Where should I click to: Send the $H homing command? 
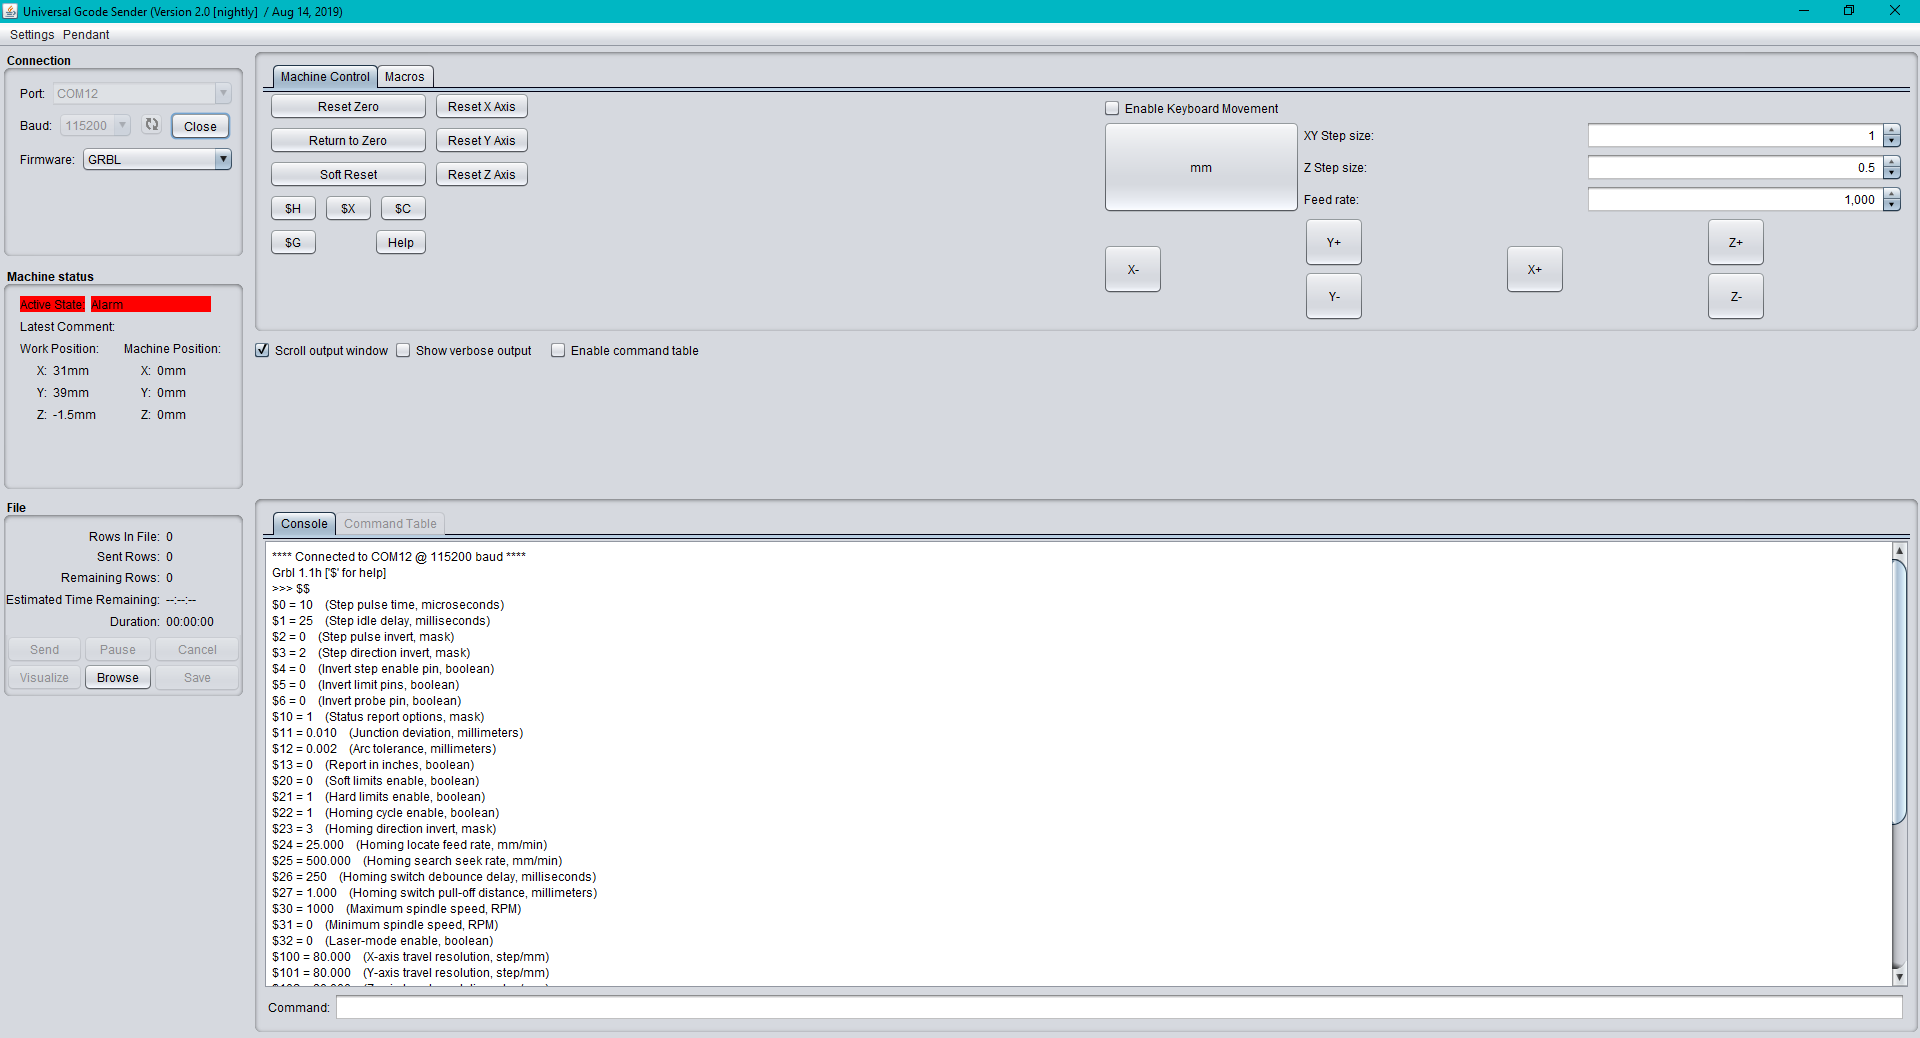click(293, 209)
